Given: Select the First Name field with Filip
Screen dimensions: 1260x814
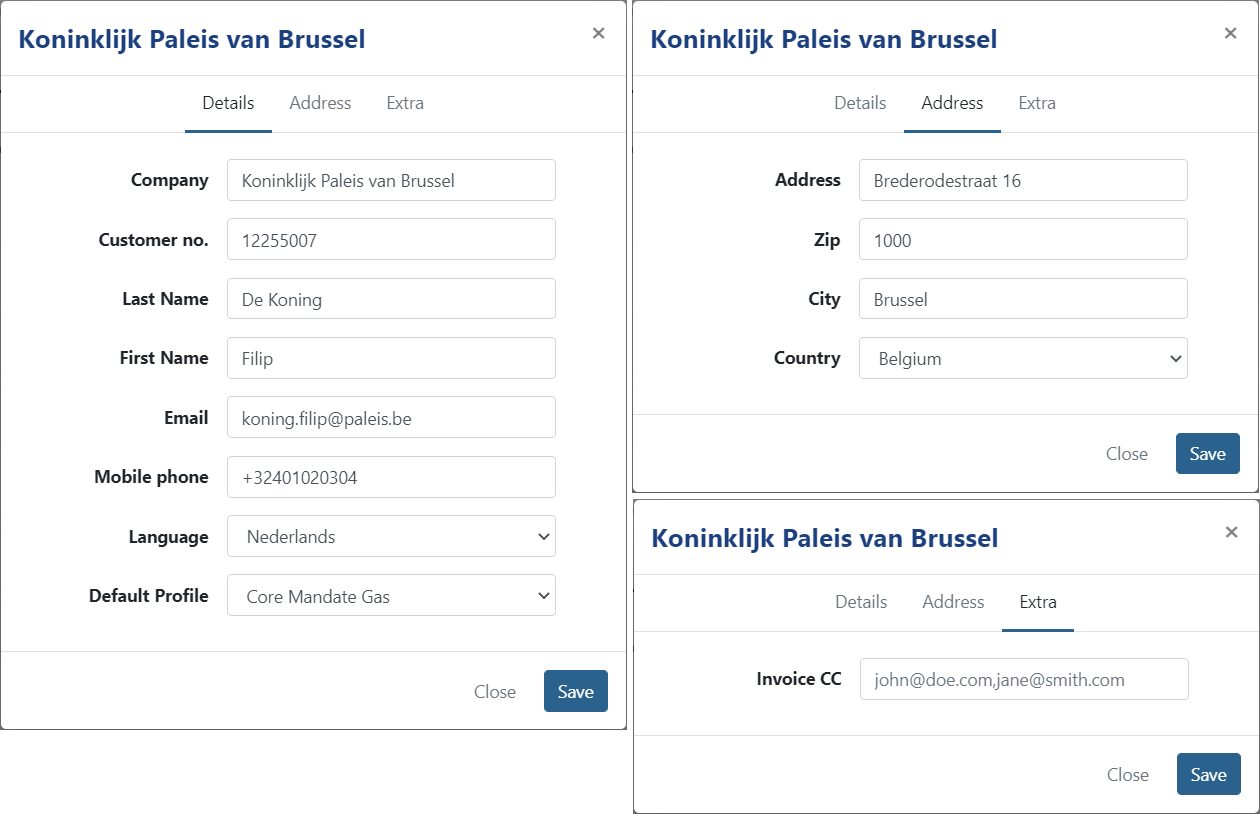Looking at the screenshot, I should (x=391, y=358).
